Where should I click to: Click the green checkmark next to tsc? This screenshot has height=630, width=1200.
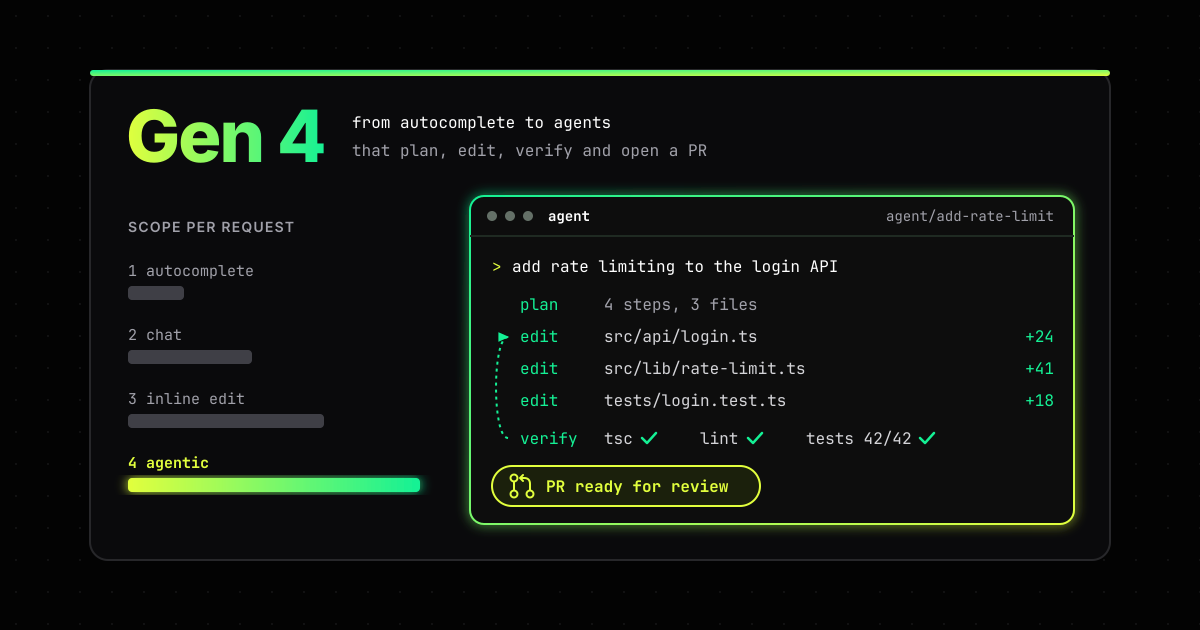(649, 438)
